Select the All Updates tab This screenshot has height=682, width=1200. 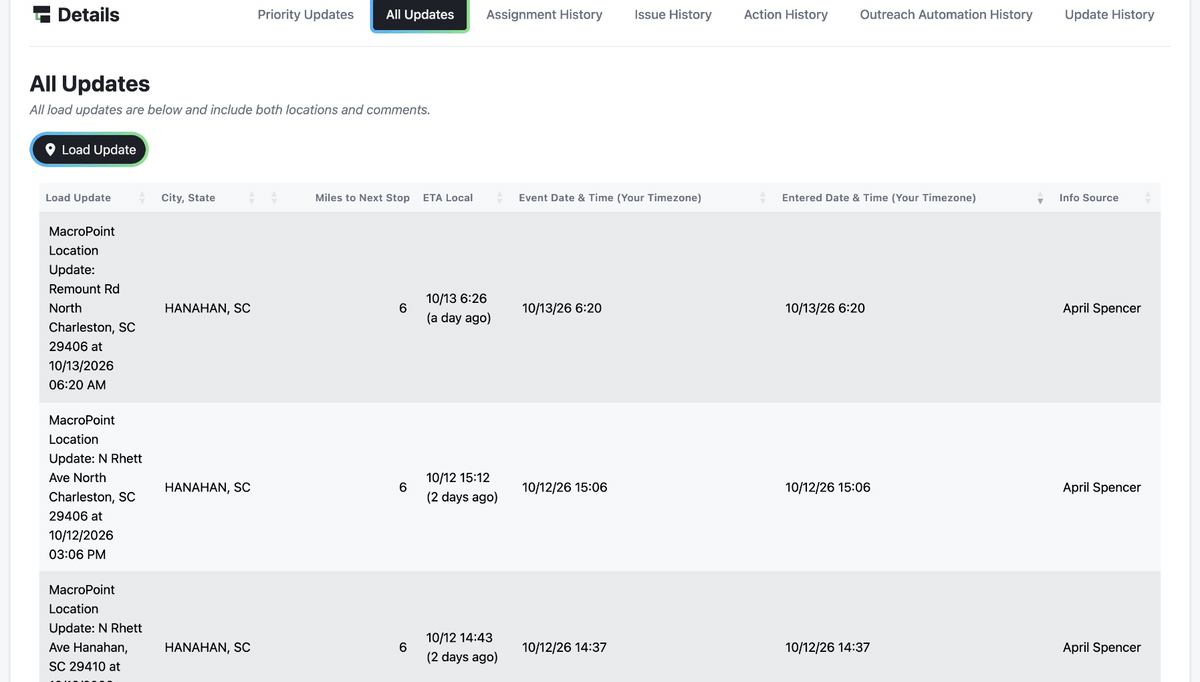tap(420, 15)
